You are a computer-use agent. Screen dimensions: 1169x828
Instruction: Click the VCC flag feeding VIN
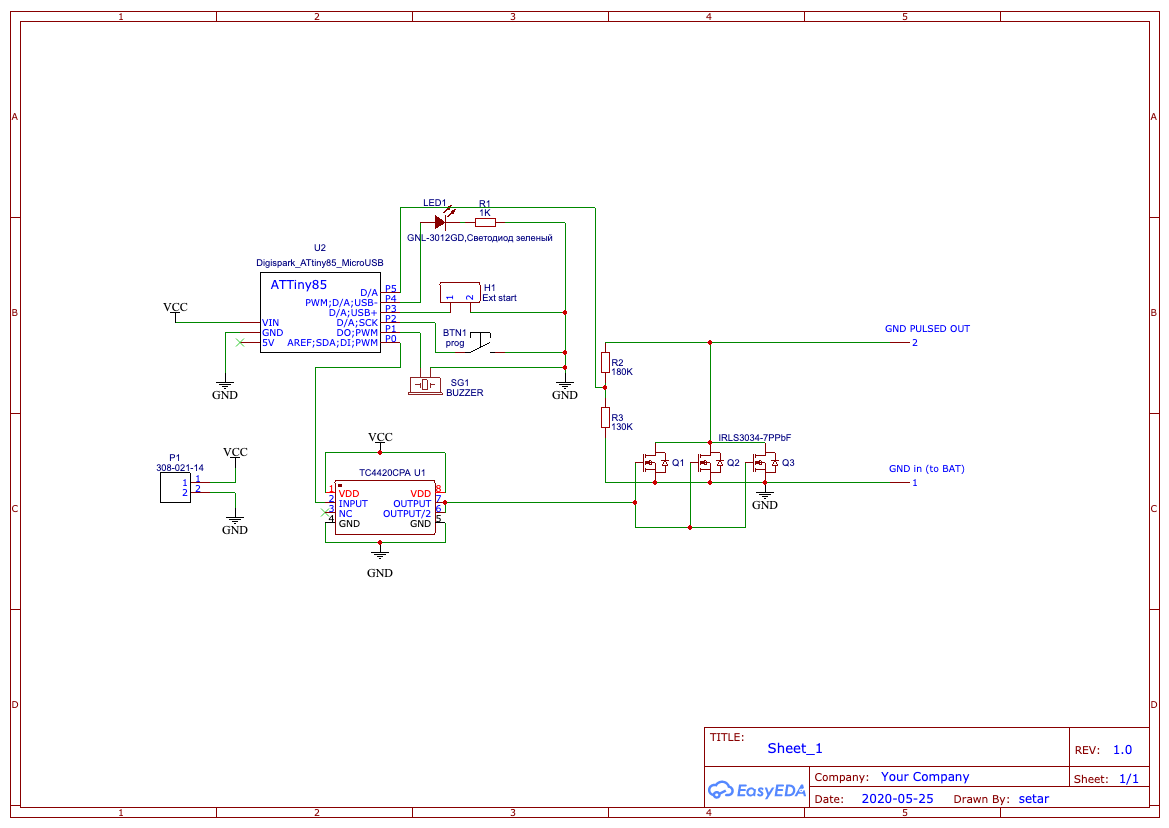click(x=175, y=310)
